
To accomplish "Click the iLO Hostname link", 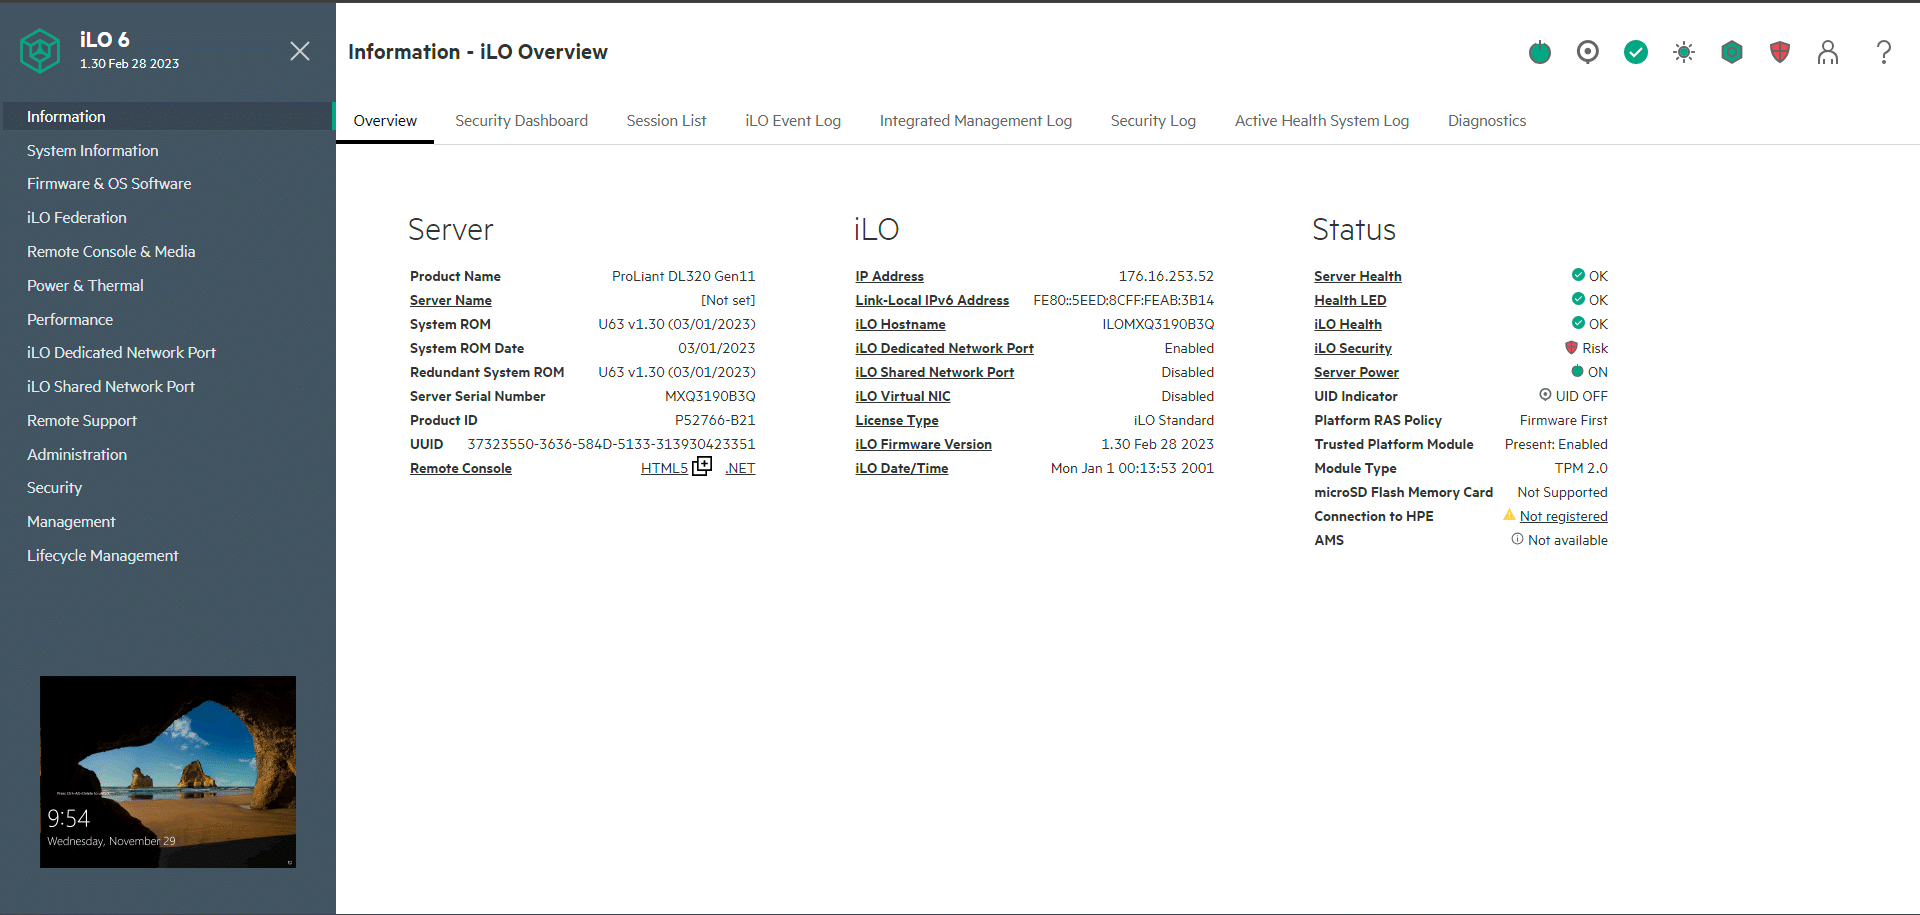I will [x=900, y=324].
